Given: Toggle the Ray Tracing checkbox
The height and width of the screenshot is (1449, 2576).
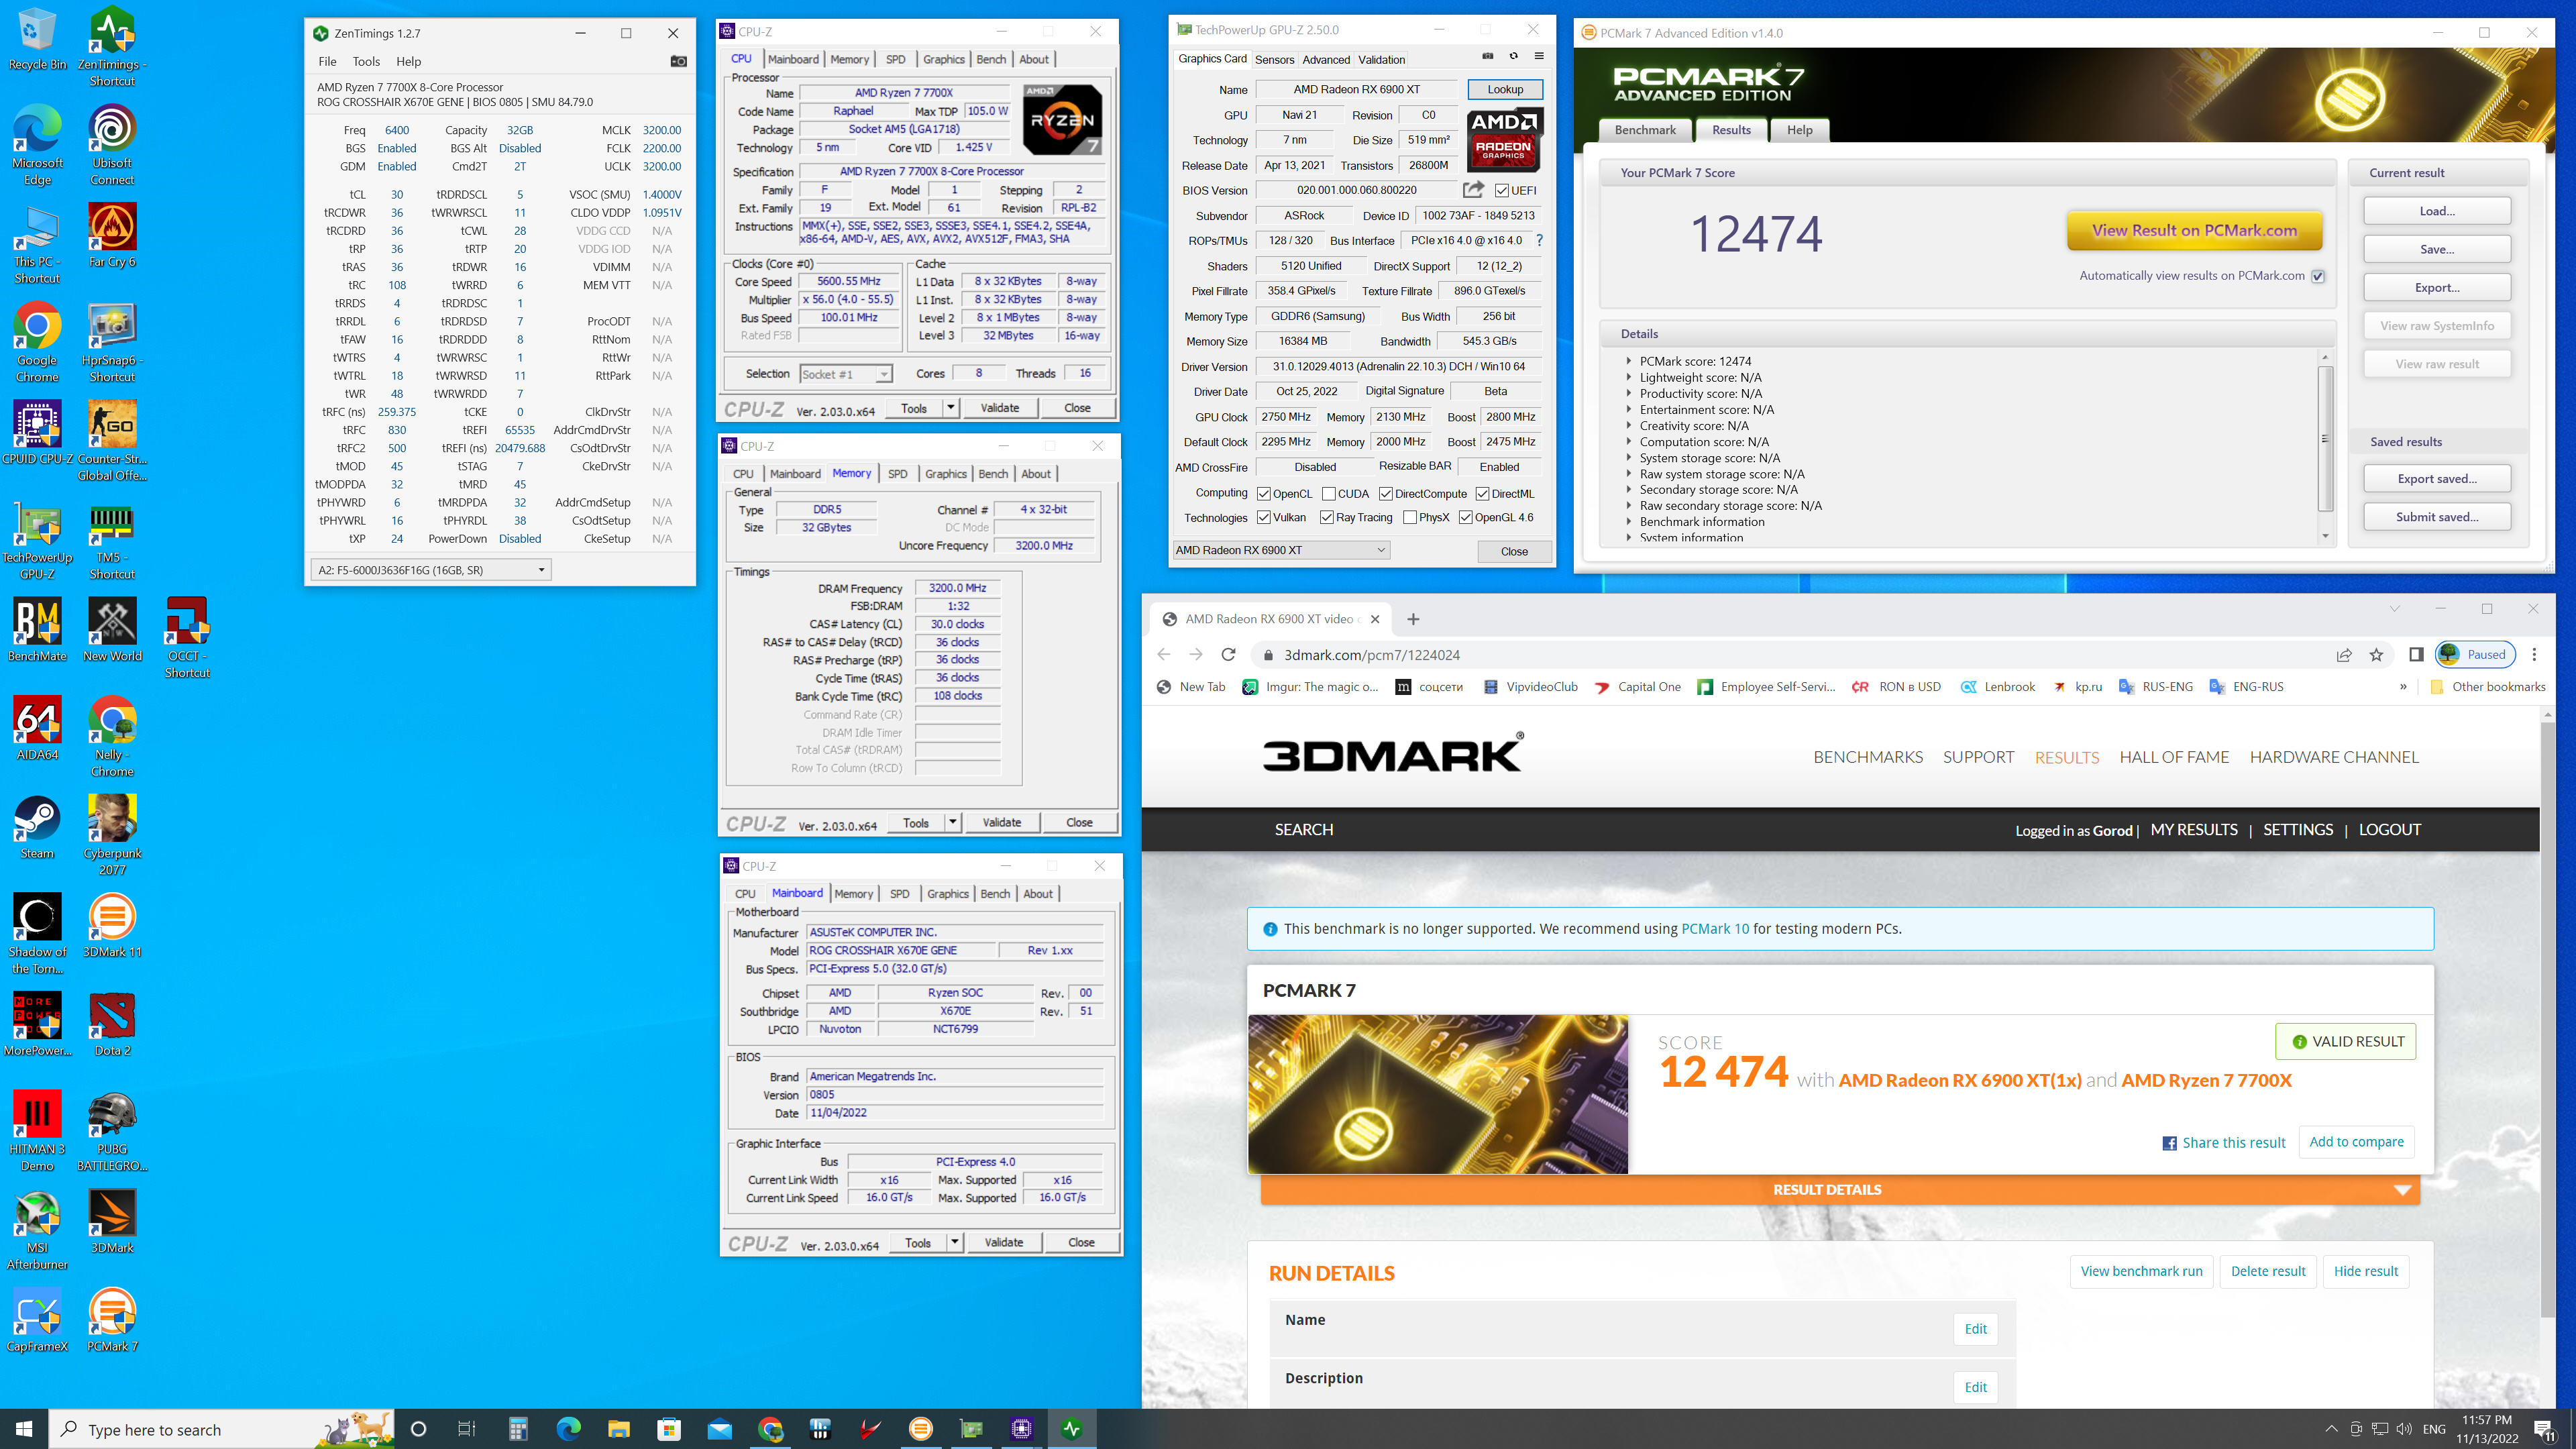Looking at the screenshot, I should coord(1327,518).
